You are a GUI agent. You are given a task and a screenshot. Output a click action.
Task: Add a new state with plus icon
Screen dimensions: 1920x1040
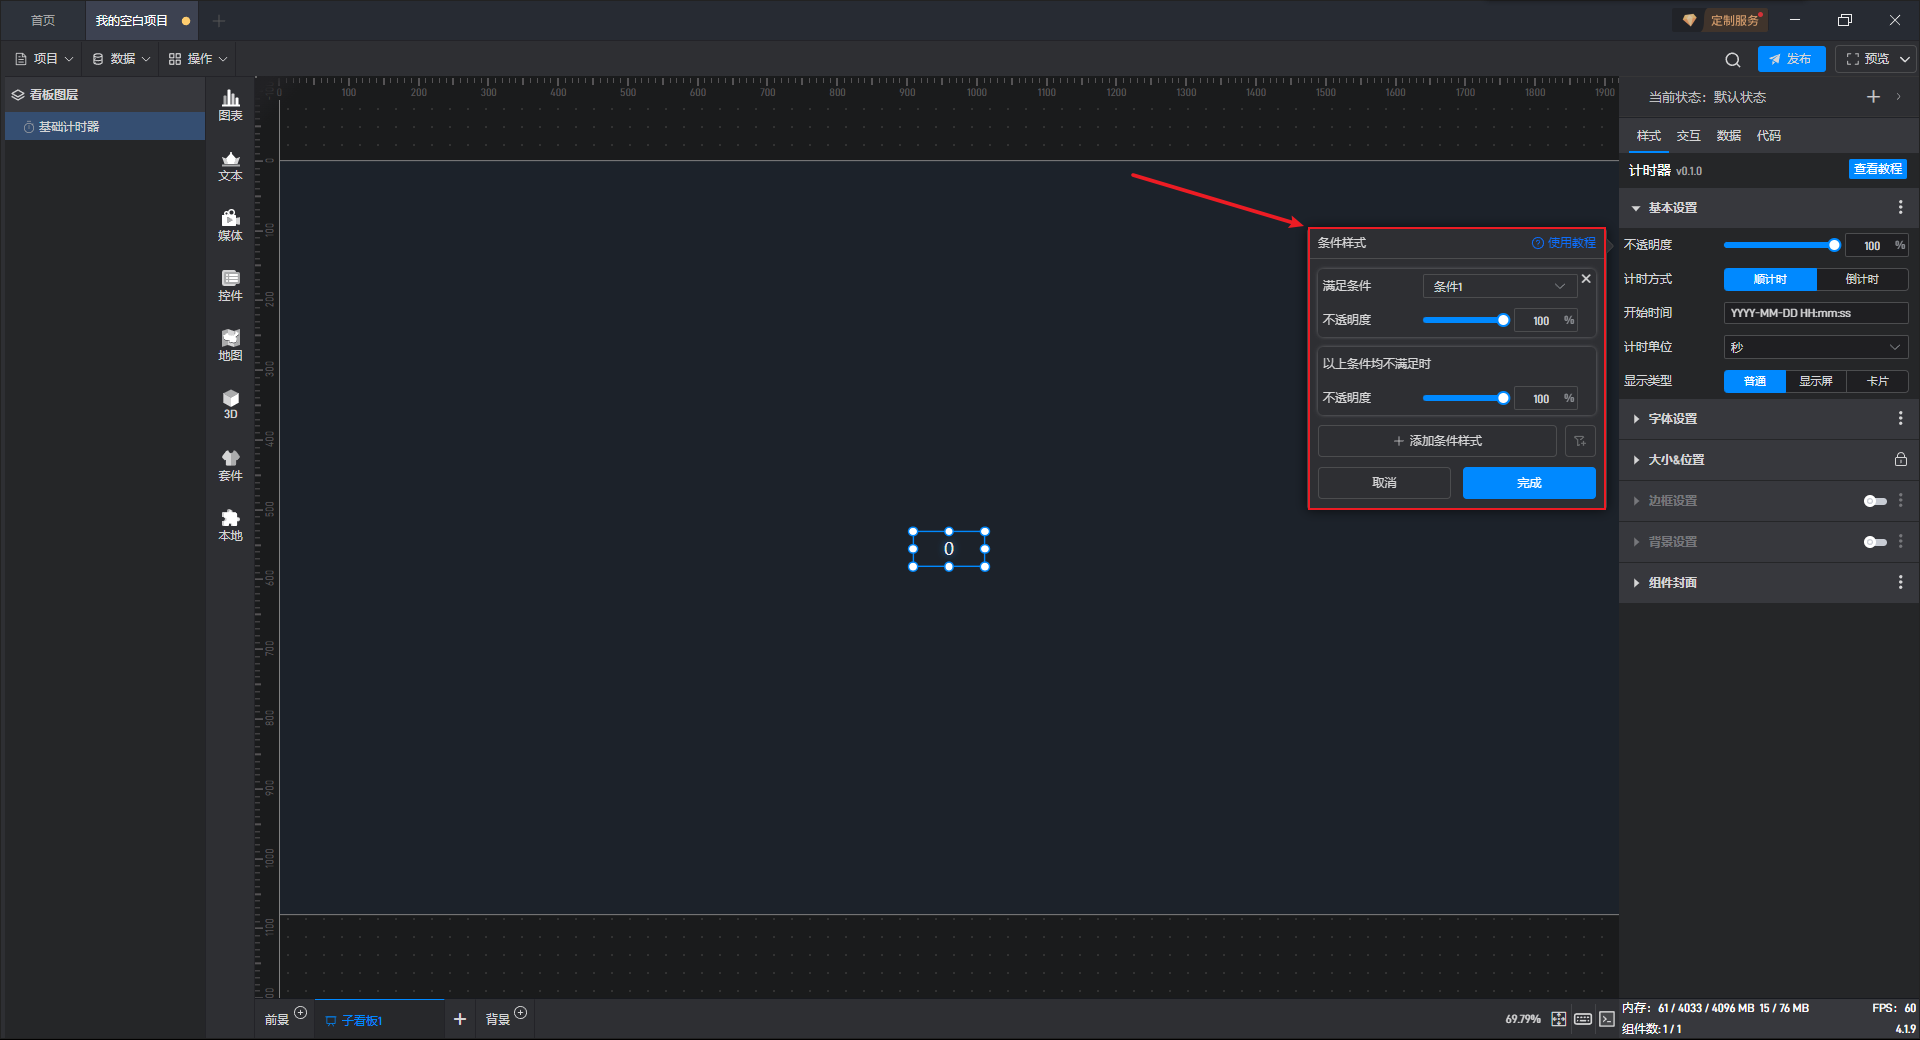pyautogui.click(x=1873, y=97)
